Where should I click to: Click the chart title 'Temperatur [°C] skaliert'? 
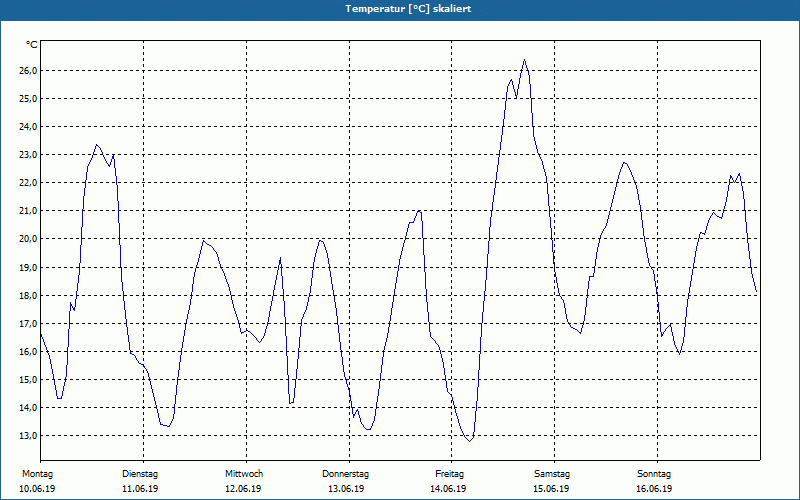point(408,9)
